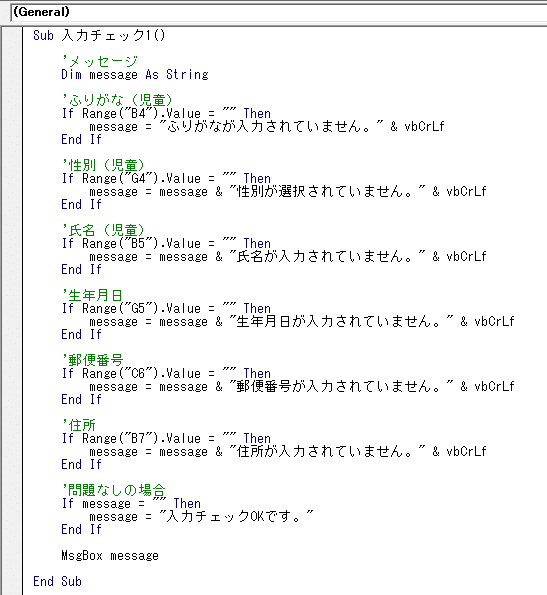Click the margin indicator bar beside 'MsgBox message'
The width and height of the screenshot is (547, 595).
coord(12,556)
